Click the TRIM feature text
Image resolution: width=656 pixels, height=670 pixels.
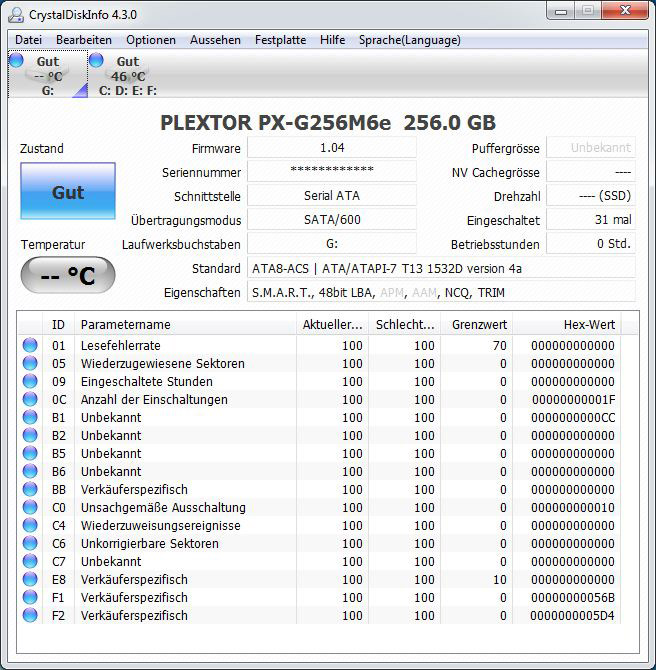(491, 293)
